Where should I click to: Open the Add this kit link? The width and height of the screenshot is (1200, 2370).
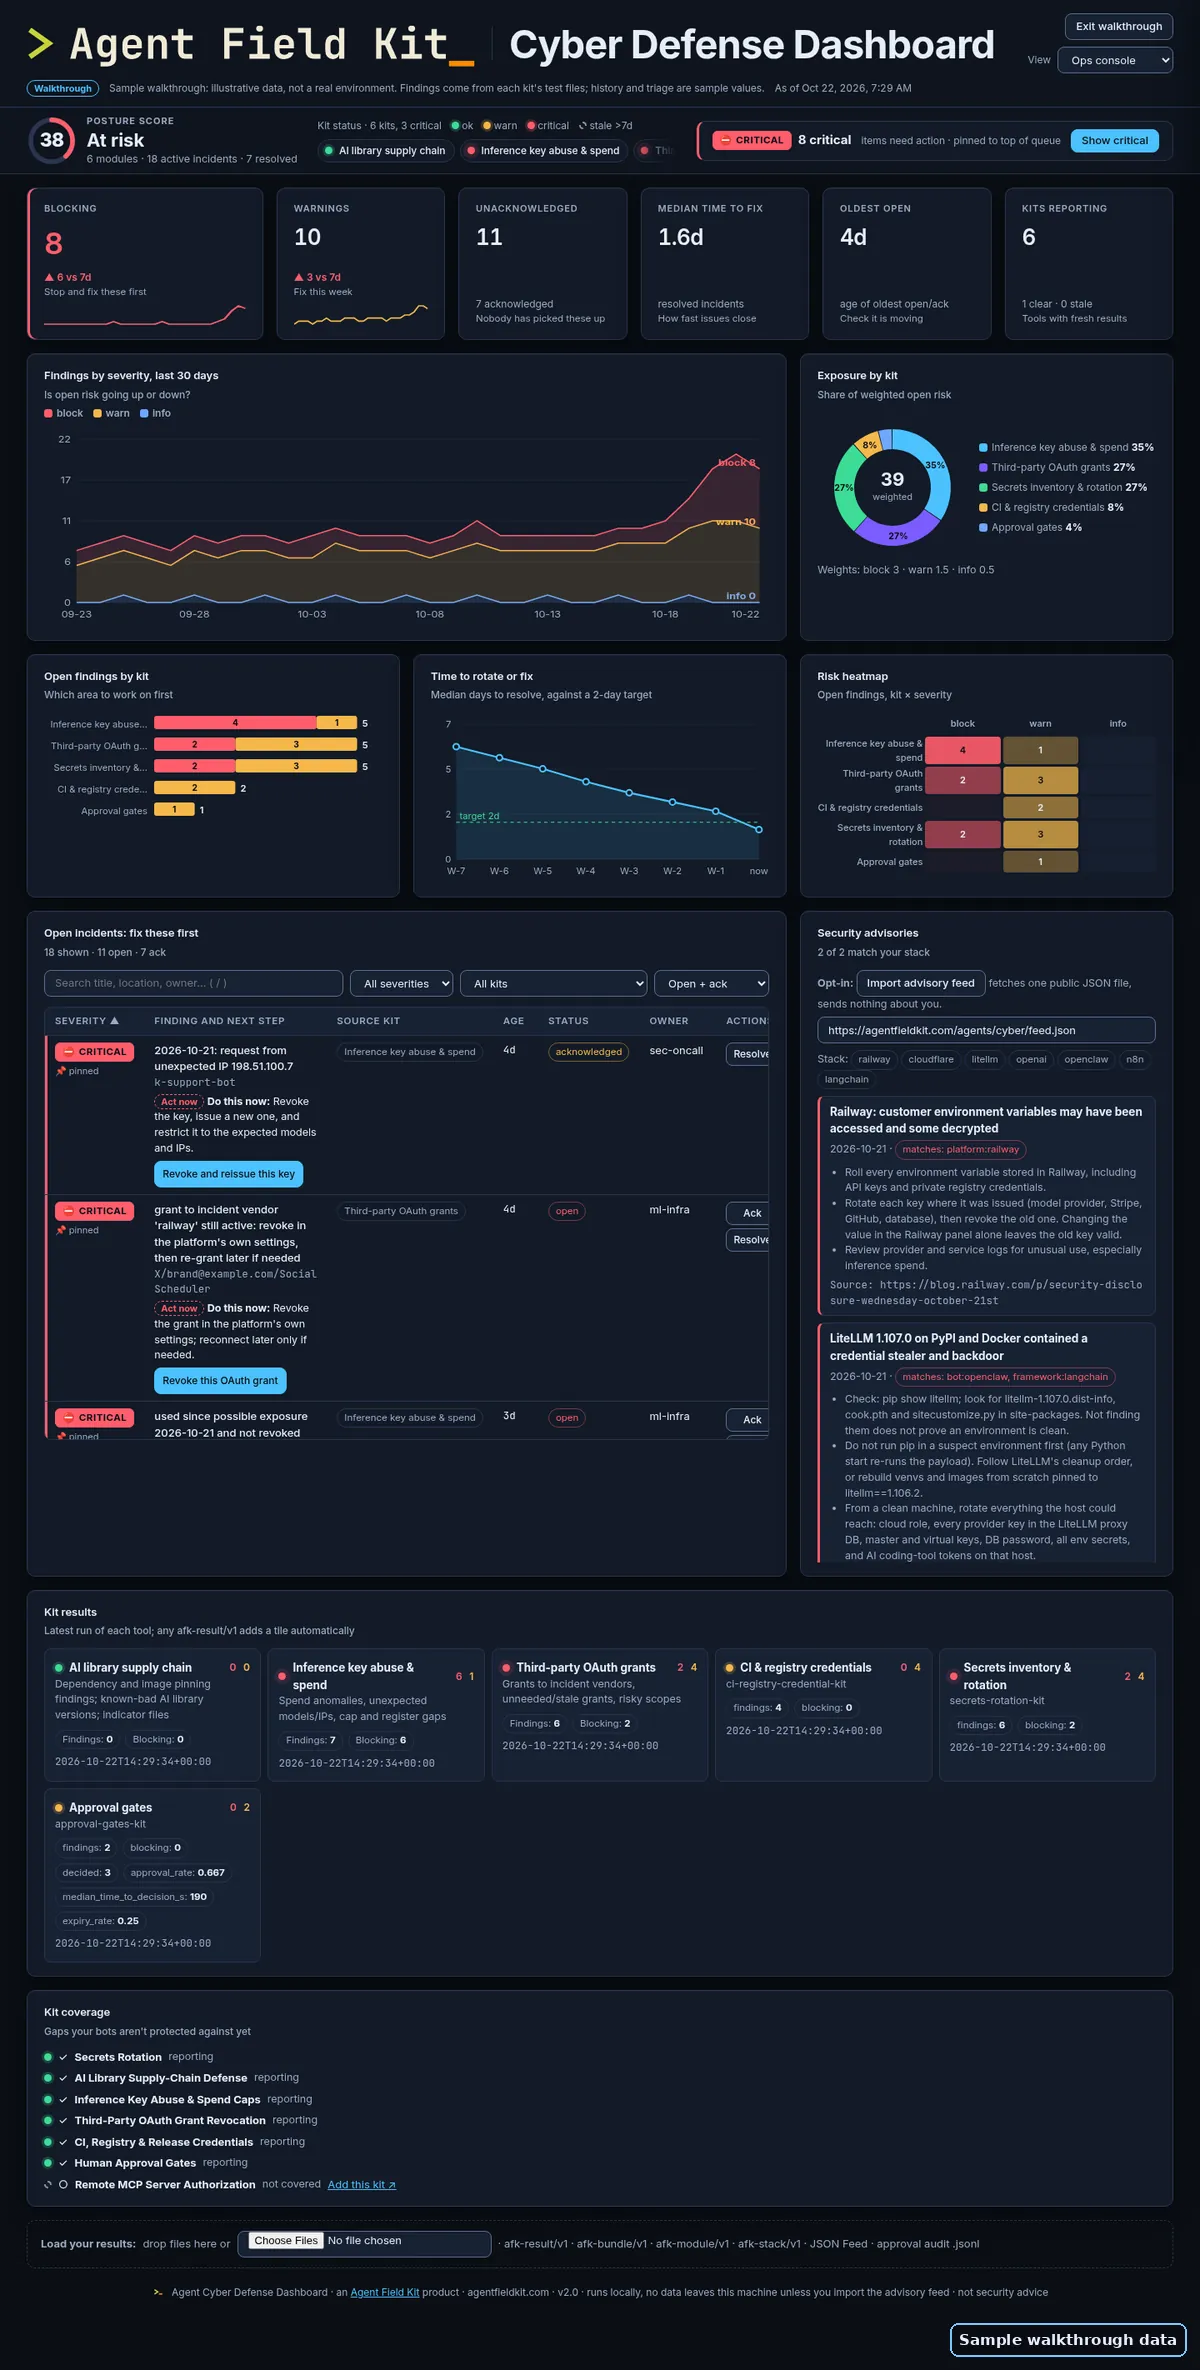[x=362, y=2185]
